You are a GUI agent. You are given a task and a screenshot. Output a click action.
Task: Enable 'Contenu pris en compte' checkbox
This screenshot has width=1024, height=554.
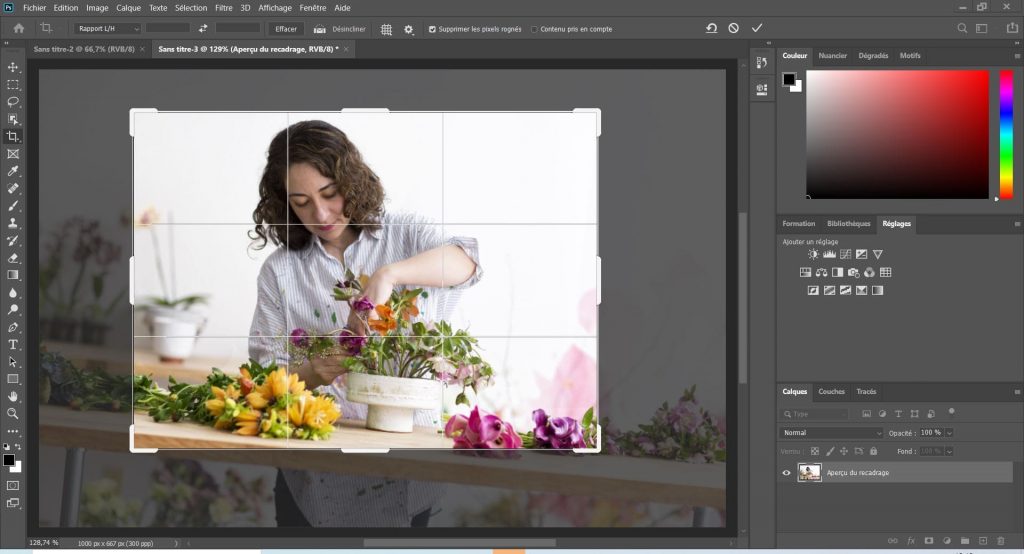coord(534,29)
